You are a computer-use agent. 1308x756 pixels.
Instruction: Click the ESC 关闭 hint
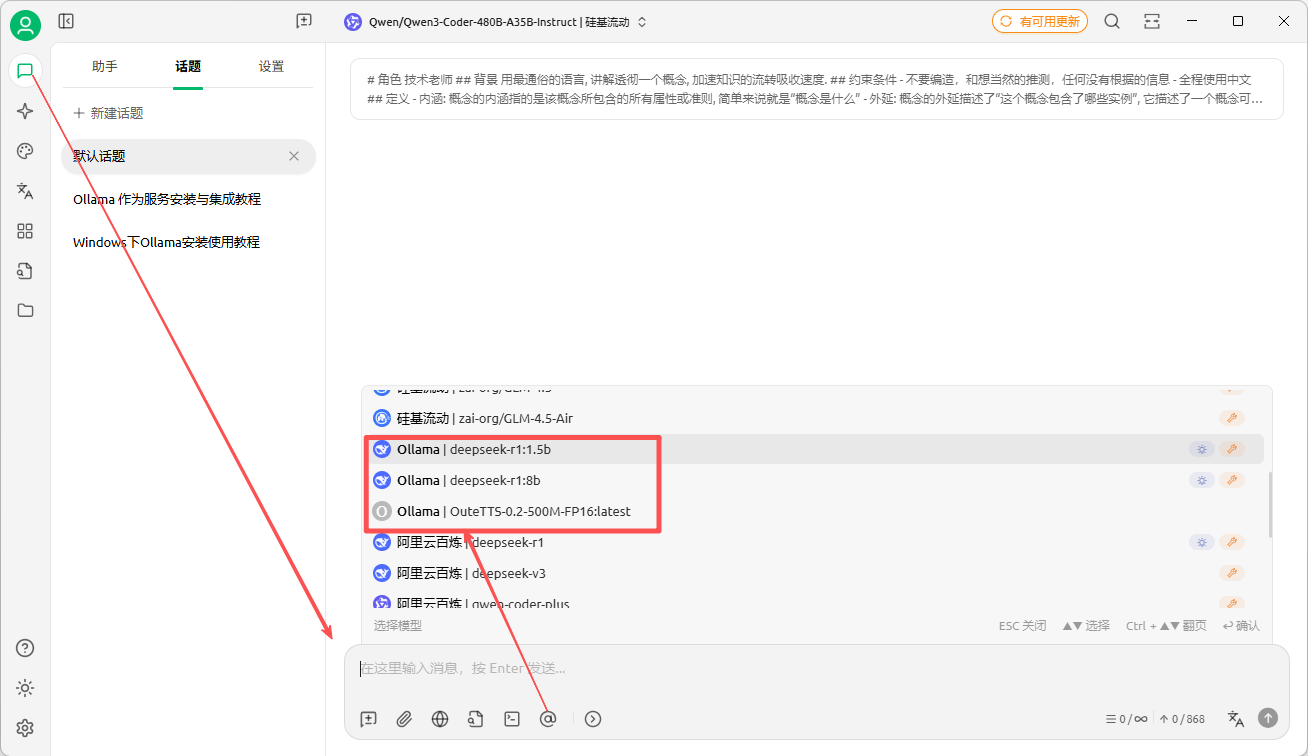click(1022, 626)
